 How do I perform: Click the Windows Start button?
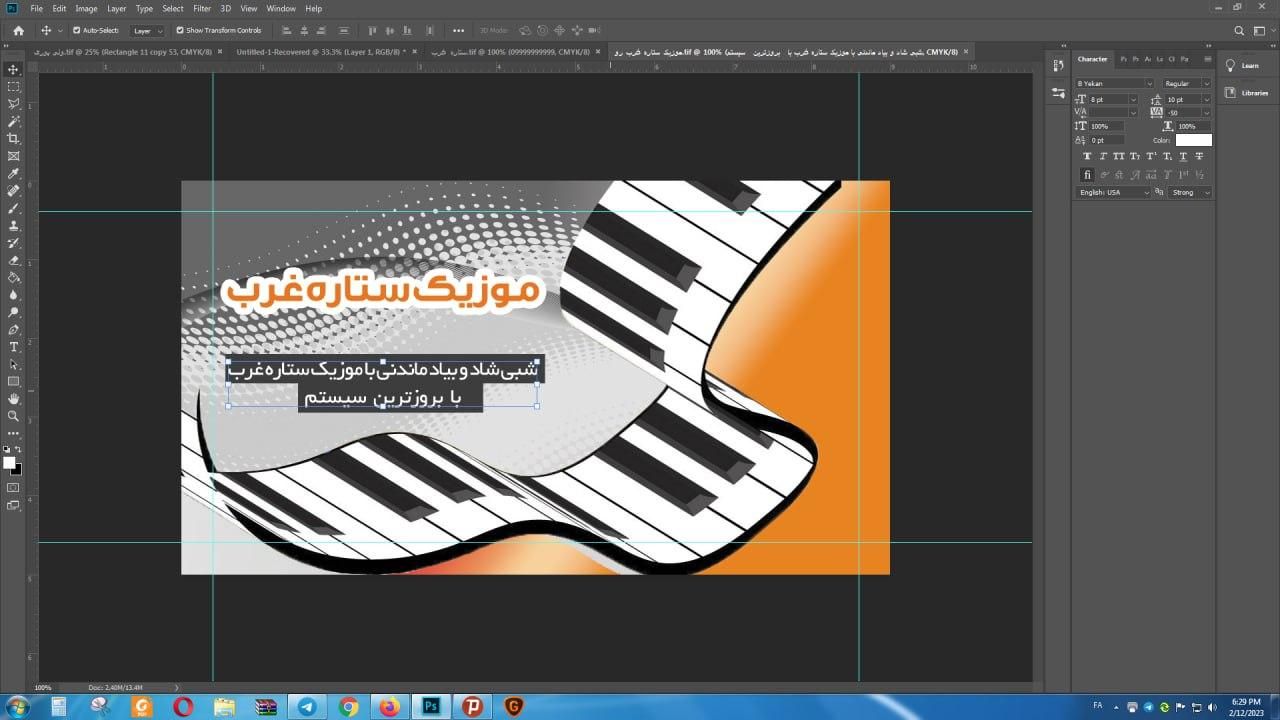(17, 707)
